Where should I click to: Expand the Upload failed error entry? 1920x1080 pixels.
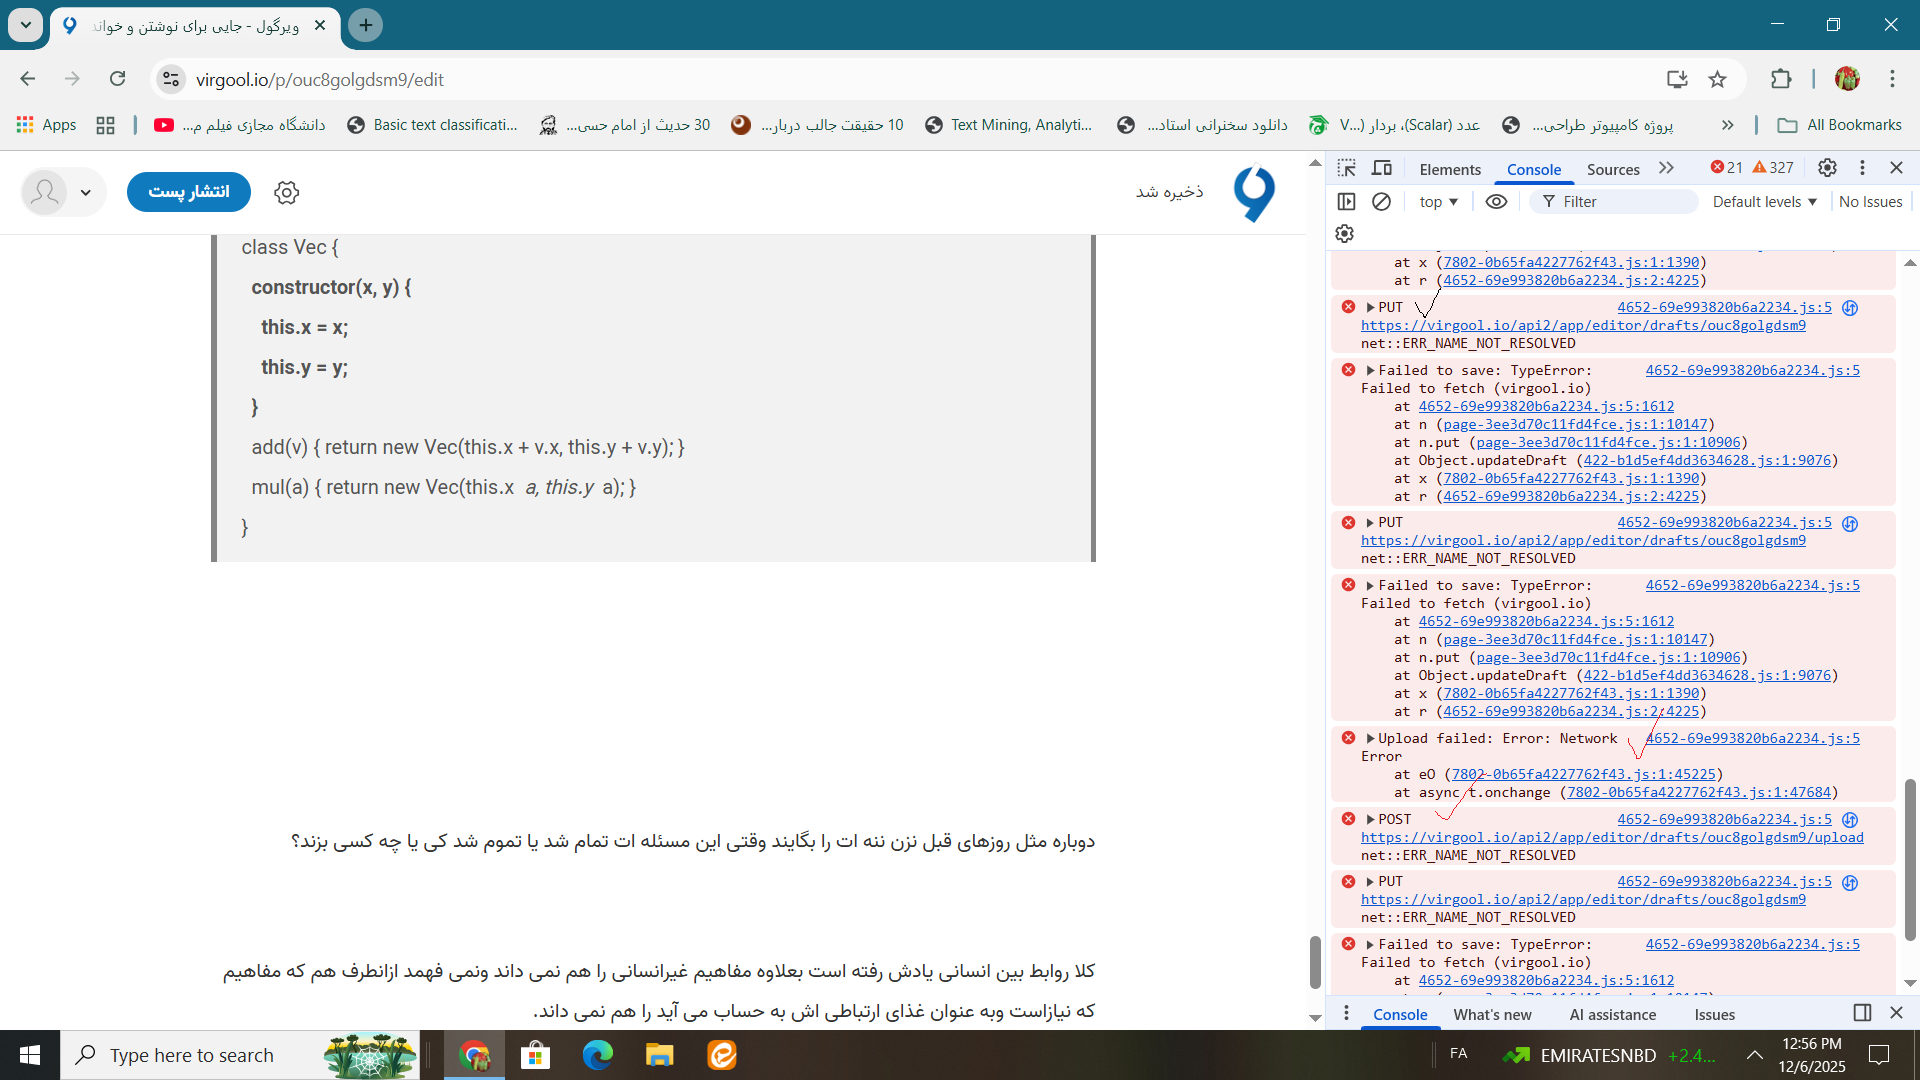[1371, 739]
